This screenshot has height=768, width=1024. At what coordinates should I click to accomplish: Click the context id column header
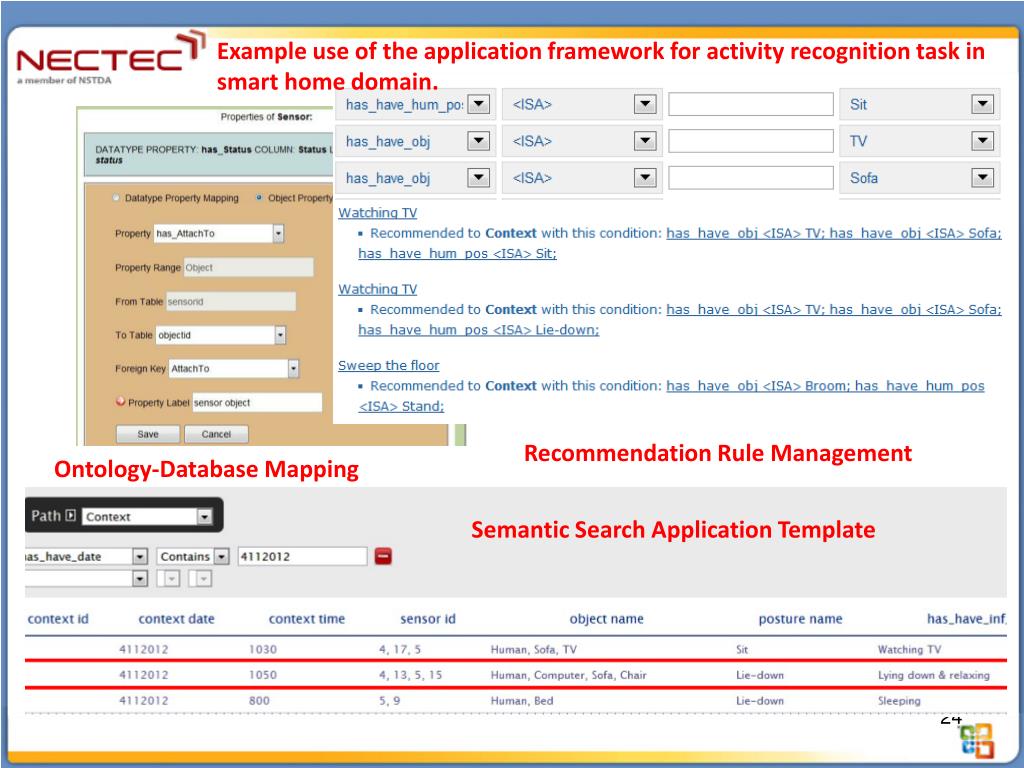click(x=57, y=619)
